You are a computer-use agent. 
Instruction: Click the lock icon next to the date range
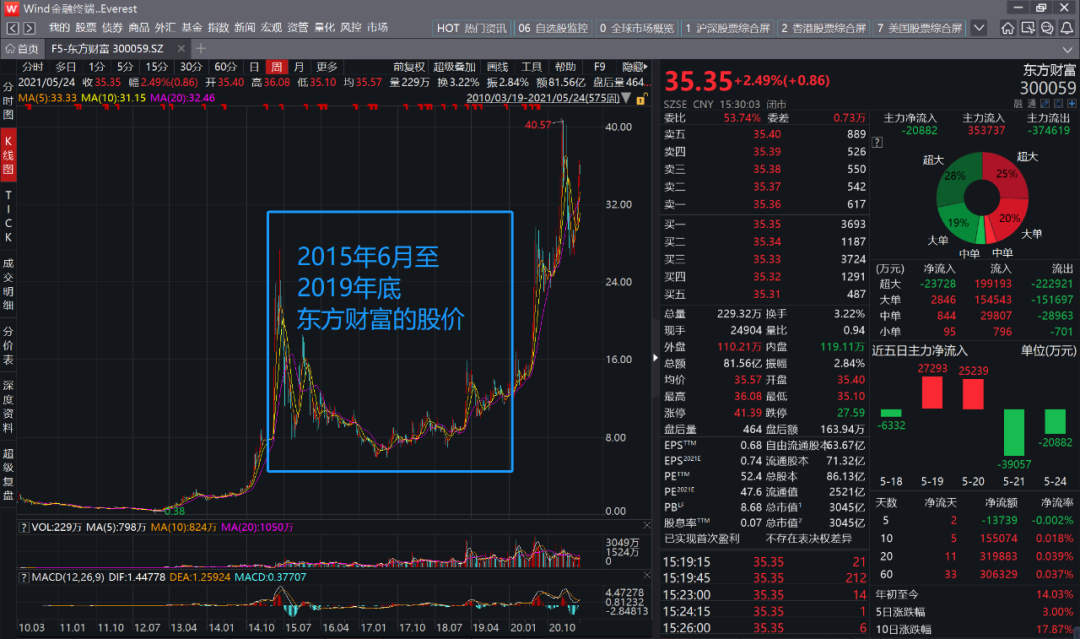tap(641, 99)
